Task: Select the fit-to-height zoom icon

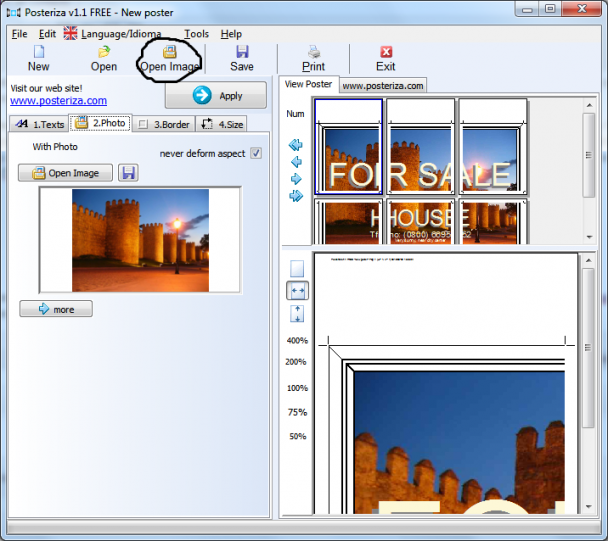Action: point(297,313)
